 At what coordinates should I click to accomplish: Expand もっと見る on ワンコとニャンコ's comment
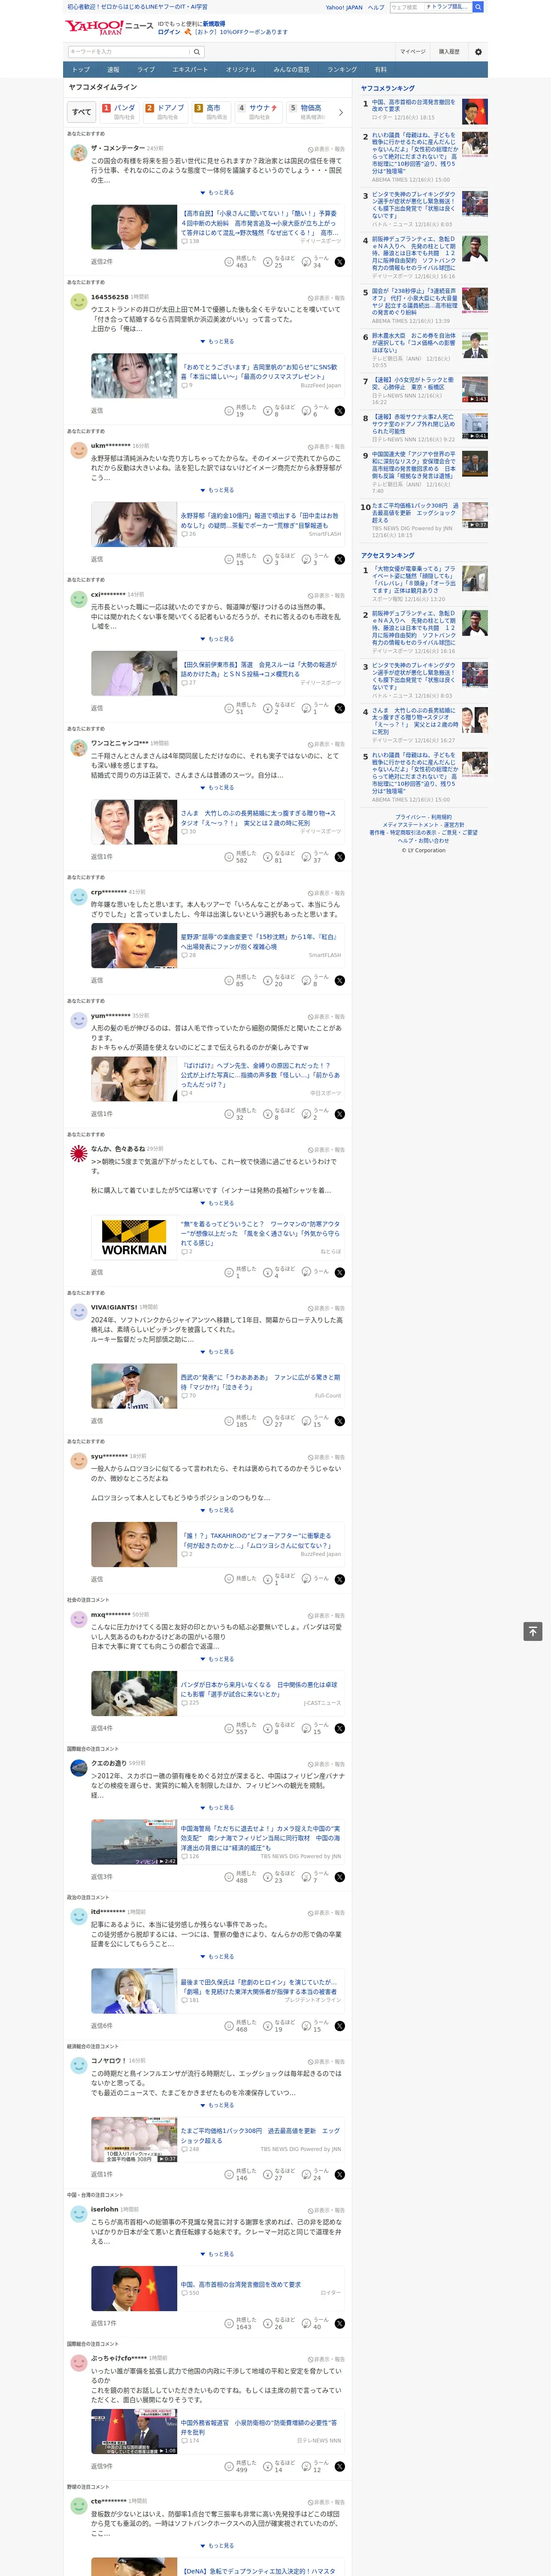tap(217, 788)
